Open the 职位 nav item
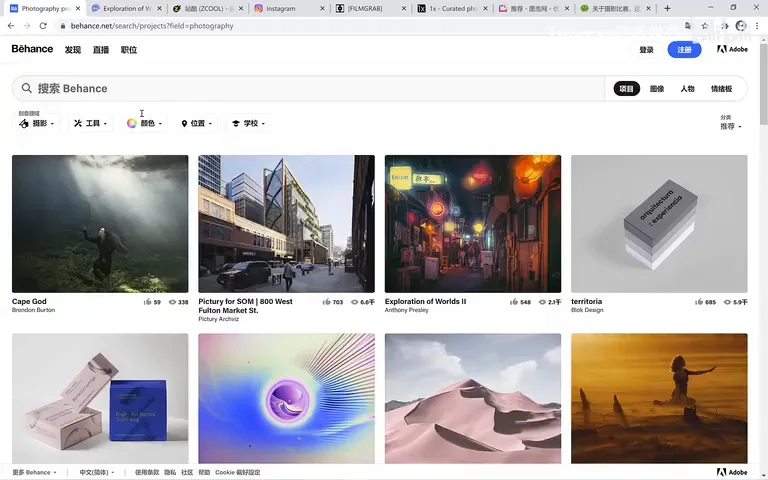Image resolution: width=768 pixels, height=480 pixels. click(x=129, y=50)
